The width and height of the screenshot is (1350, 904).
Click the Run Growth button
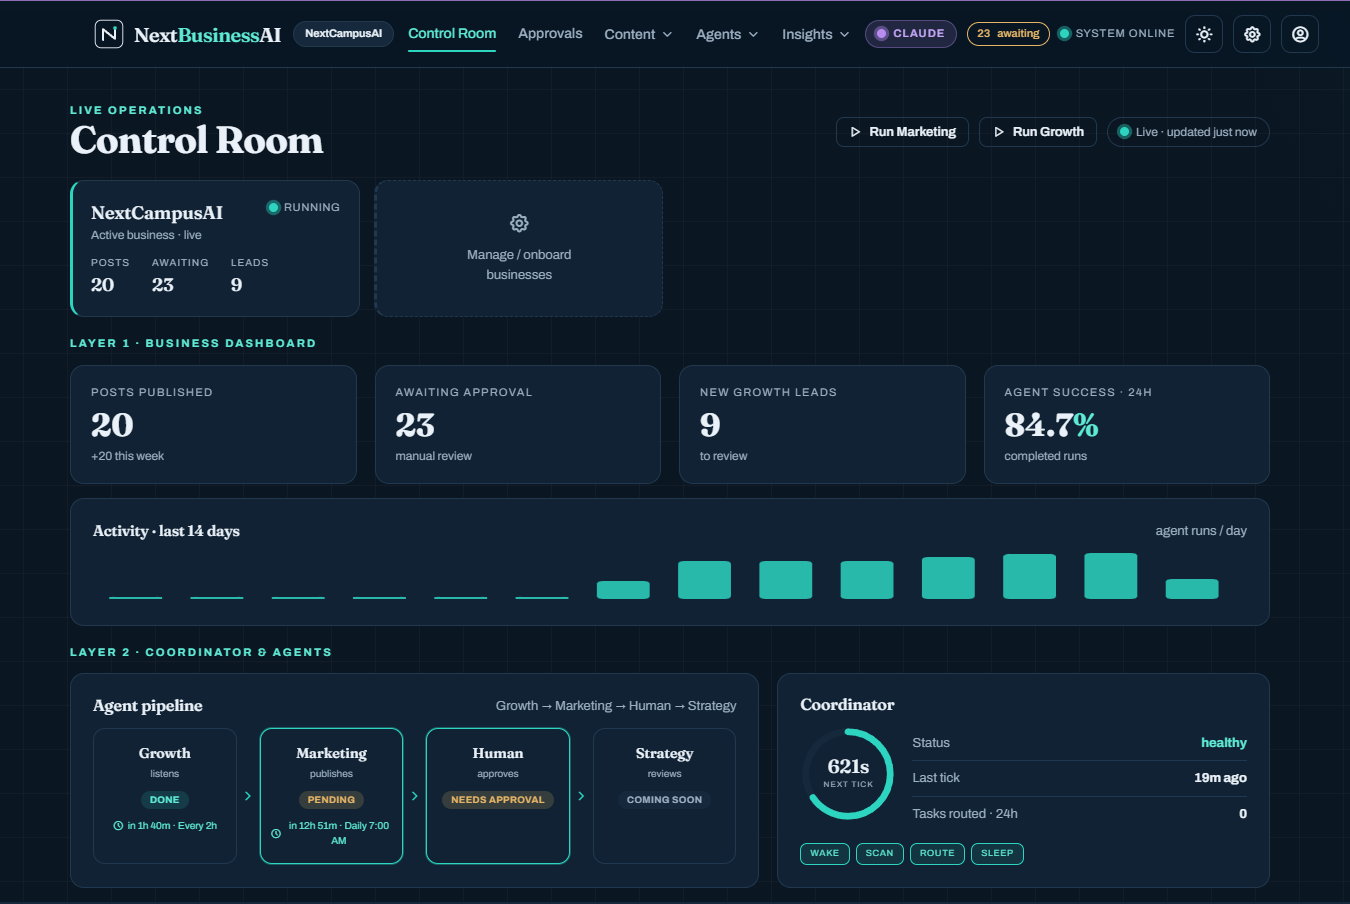pyautogui.click(x=1038, y=132)
